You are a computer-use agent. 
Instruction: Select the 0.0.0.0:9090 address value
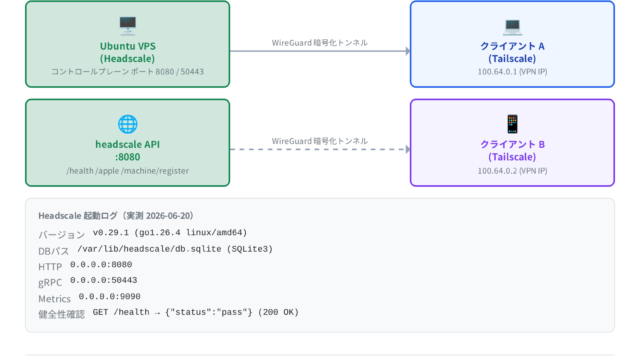pos(109,296)
